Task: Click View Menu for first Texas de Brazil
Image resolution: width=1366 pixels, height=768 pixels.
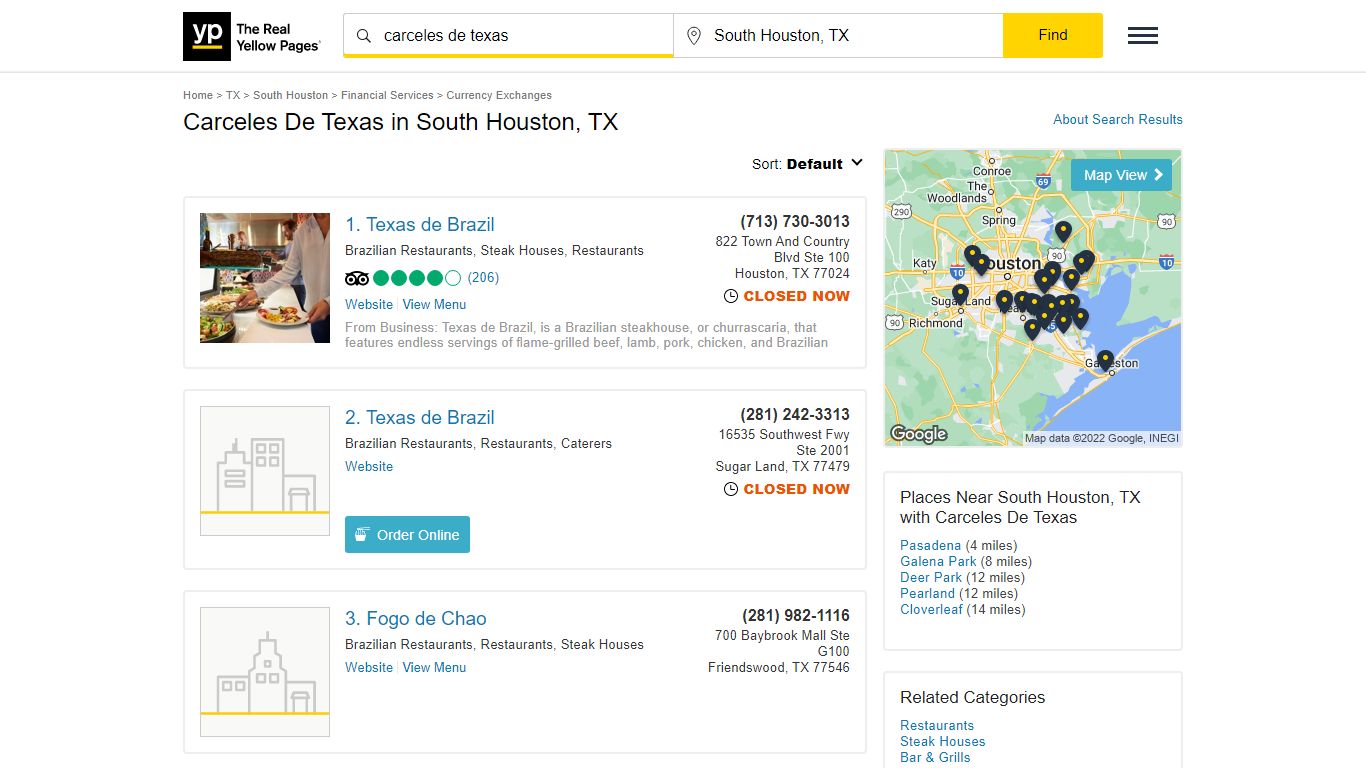Action: point(434,304)
